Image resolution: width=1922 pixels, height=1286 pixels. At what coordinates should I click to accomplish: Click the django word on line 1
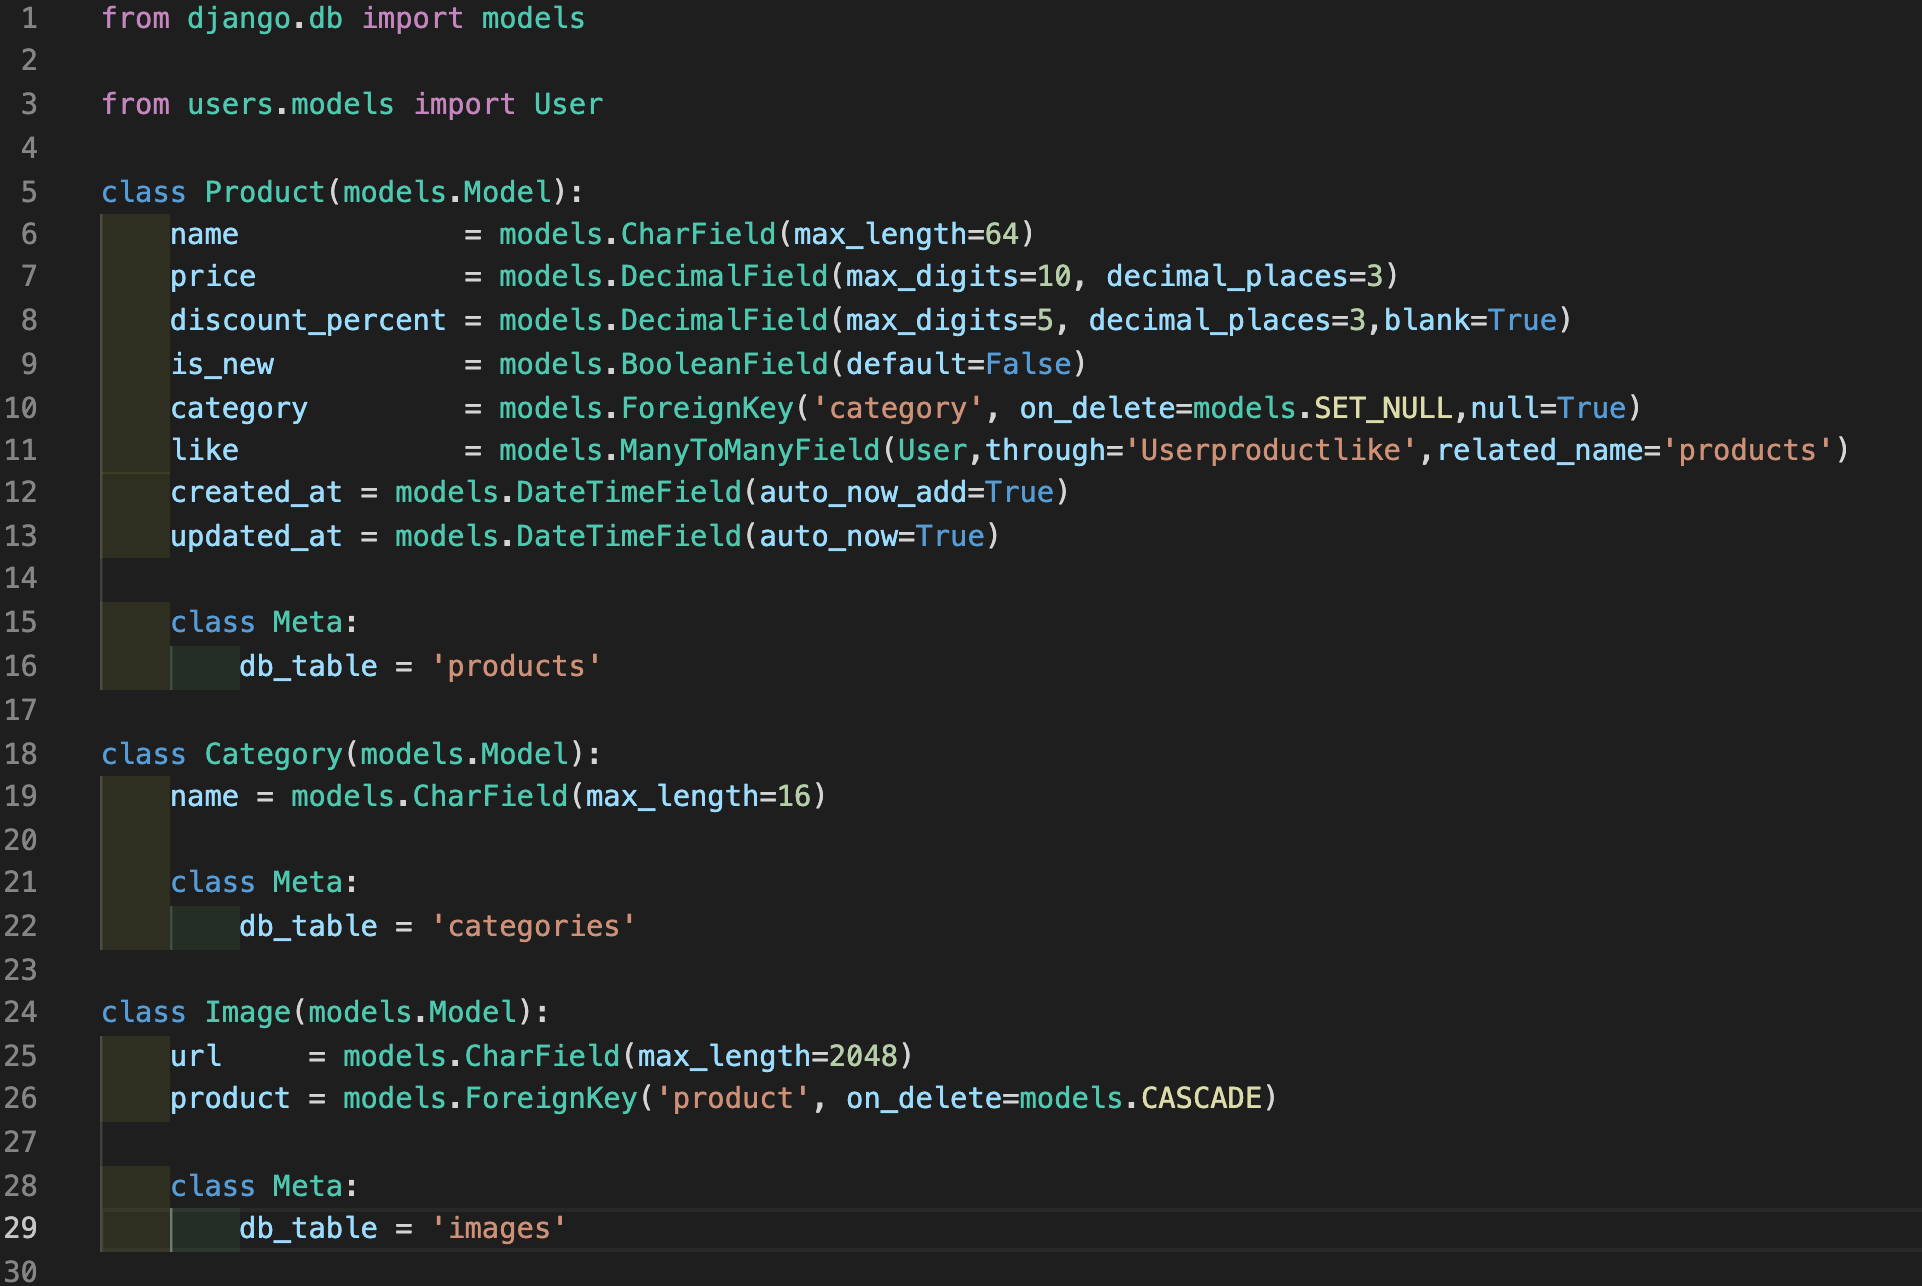coord(238,19)
